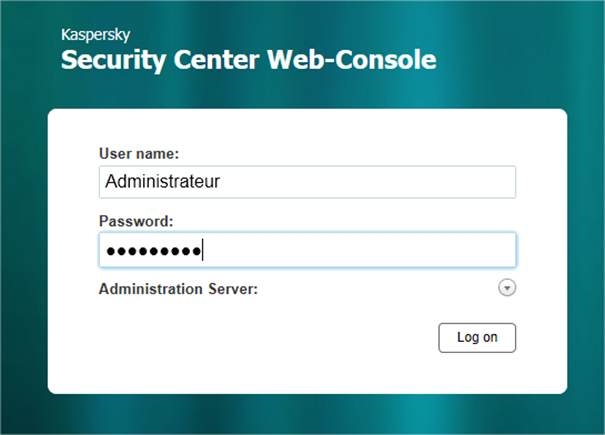Expand the Administration Server section arrow
The width and height of the screenshot is (605, 435).
coord(507,288)
